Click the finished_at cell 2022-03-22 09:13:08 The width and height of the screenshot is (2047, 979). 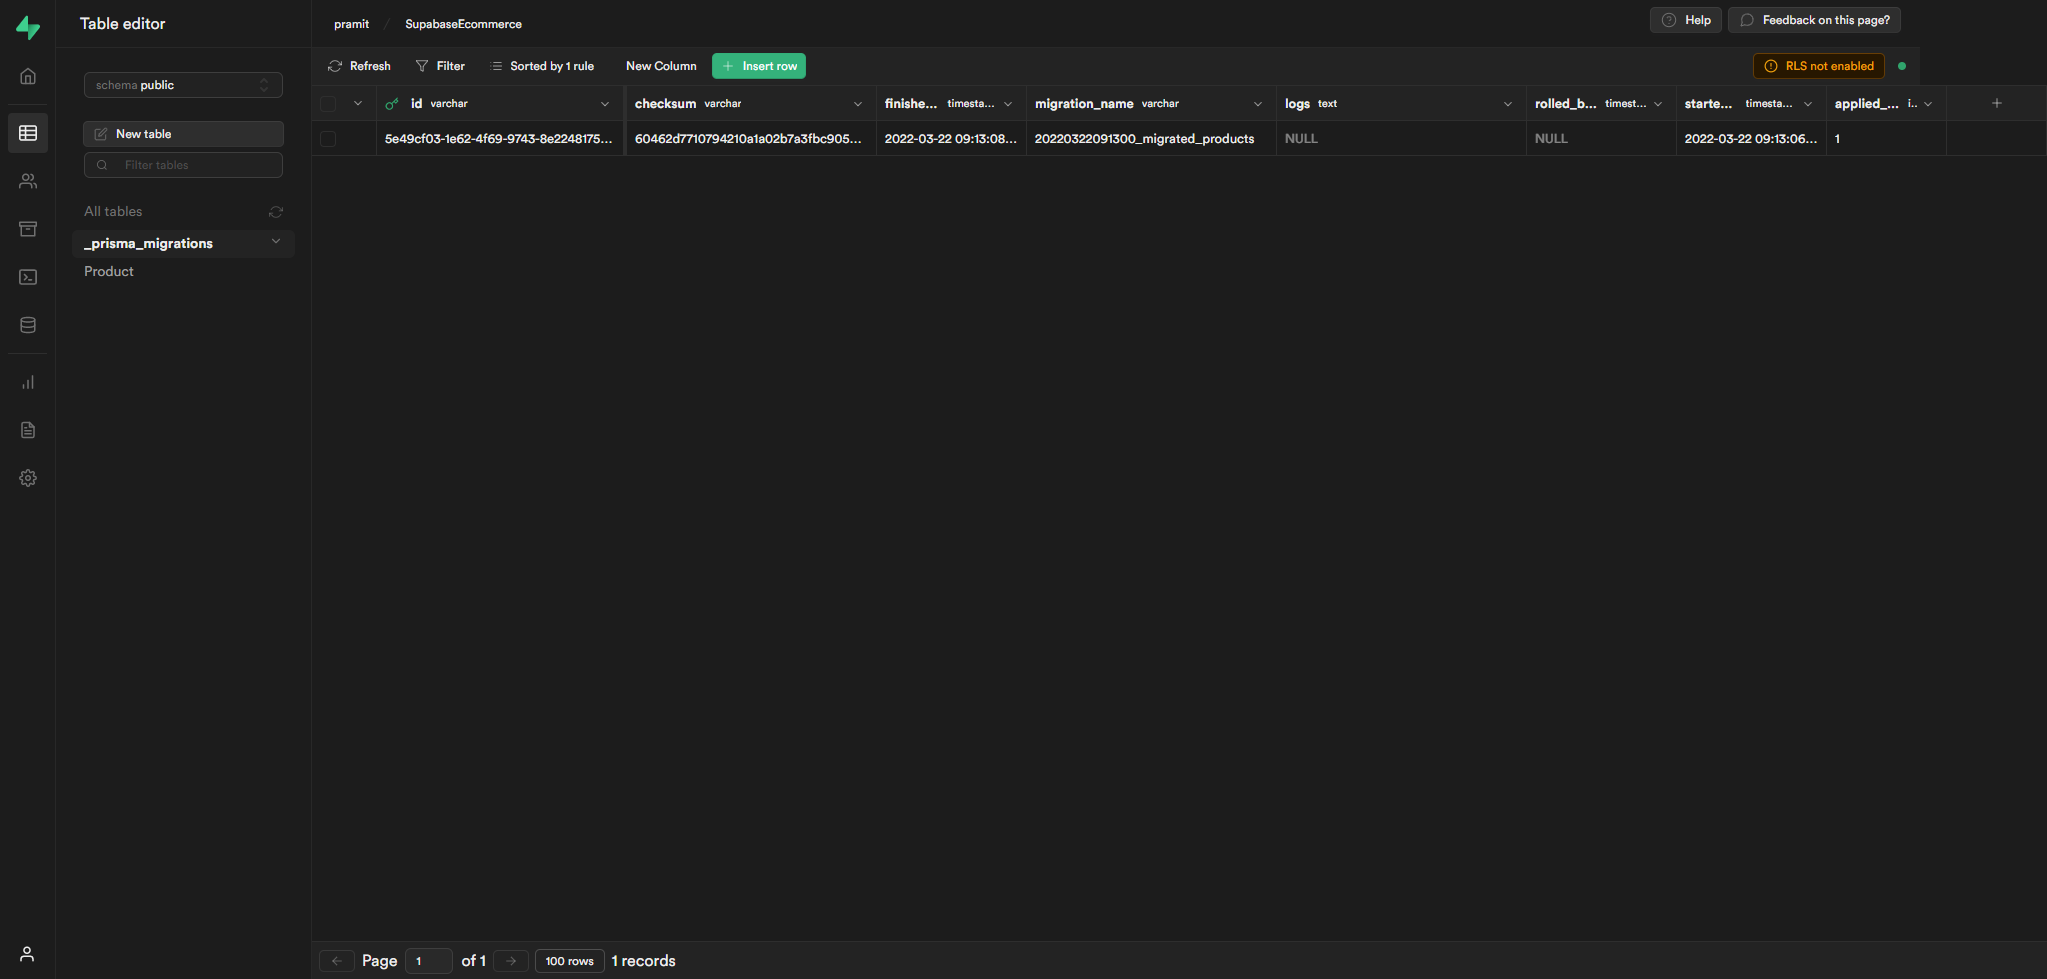coord(951,139)
